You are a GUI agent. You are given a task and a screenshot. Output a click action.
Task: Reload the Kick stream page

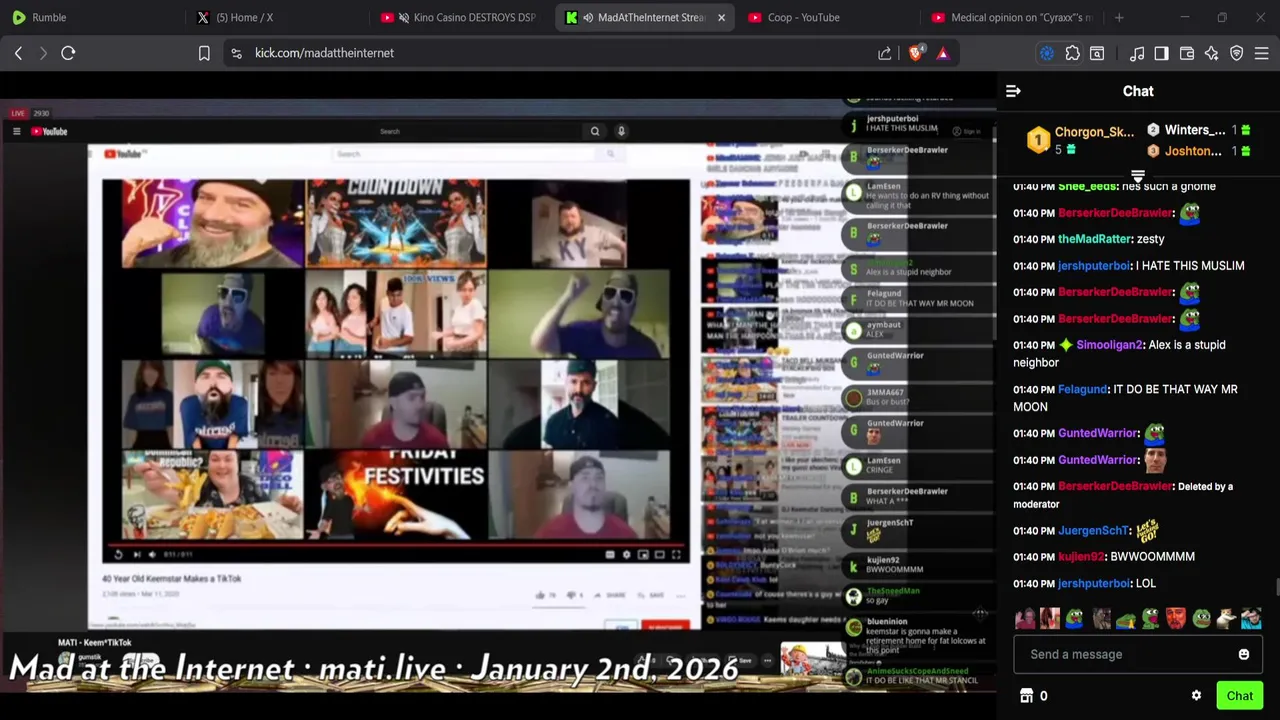(68, 53)
